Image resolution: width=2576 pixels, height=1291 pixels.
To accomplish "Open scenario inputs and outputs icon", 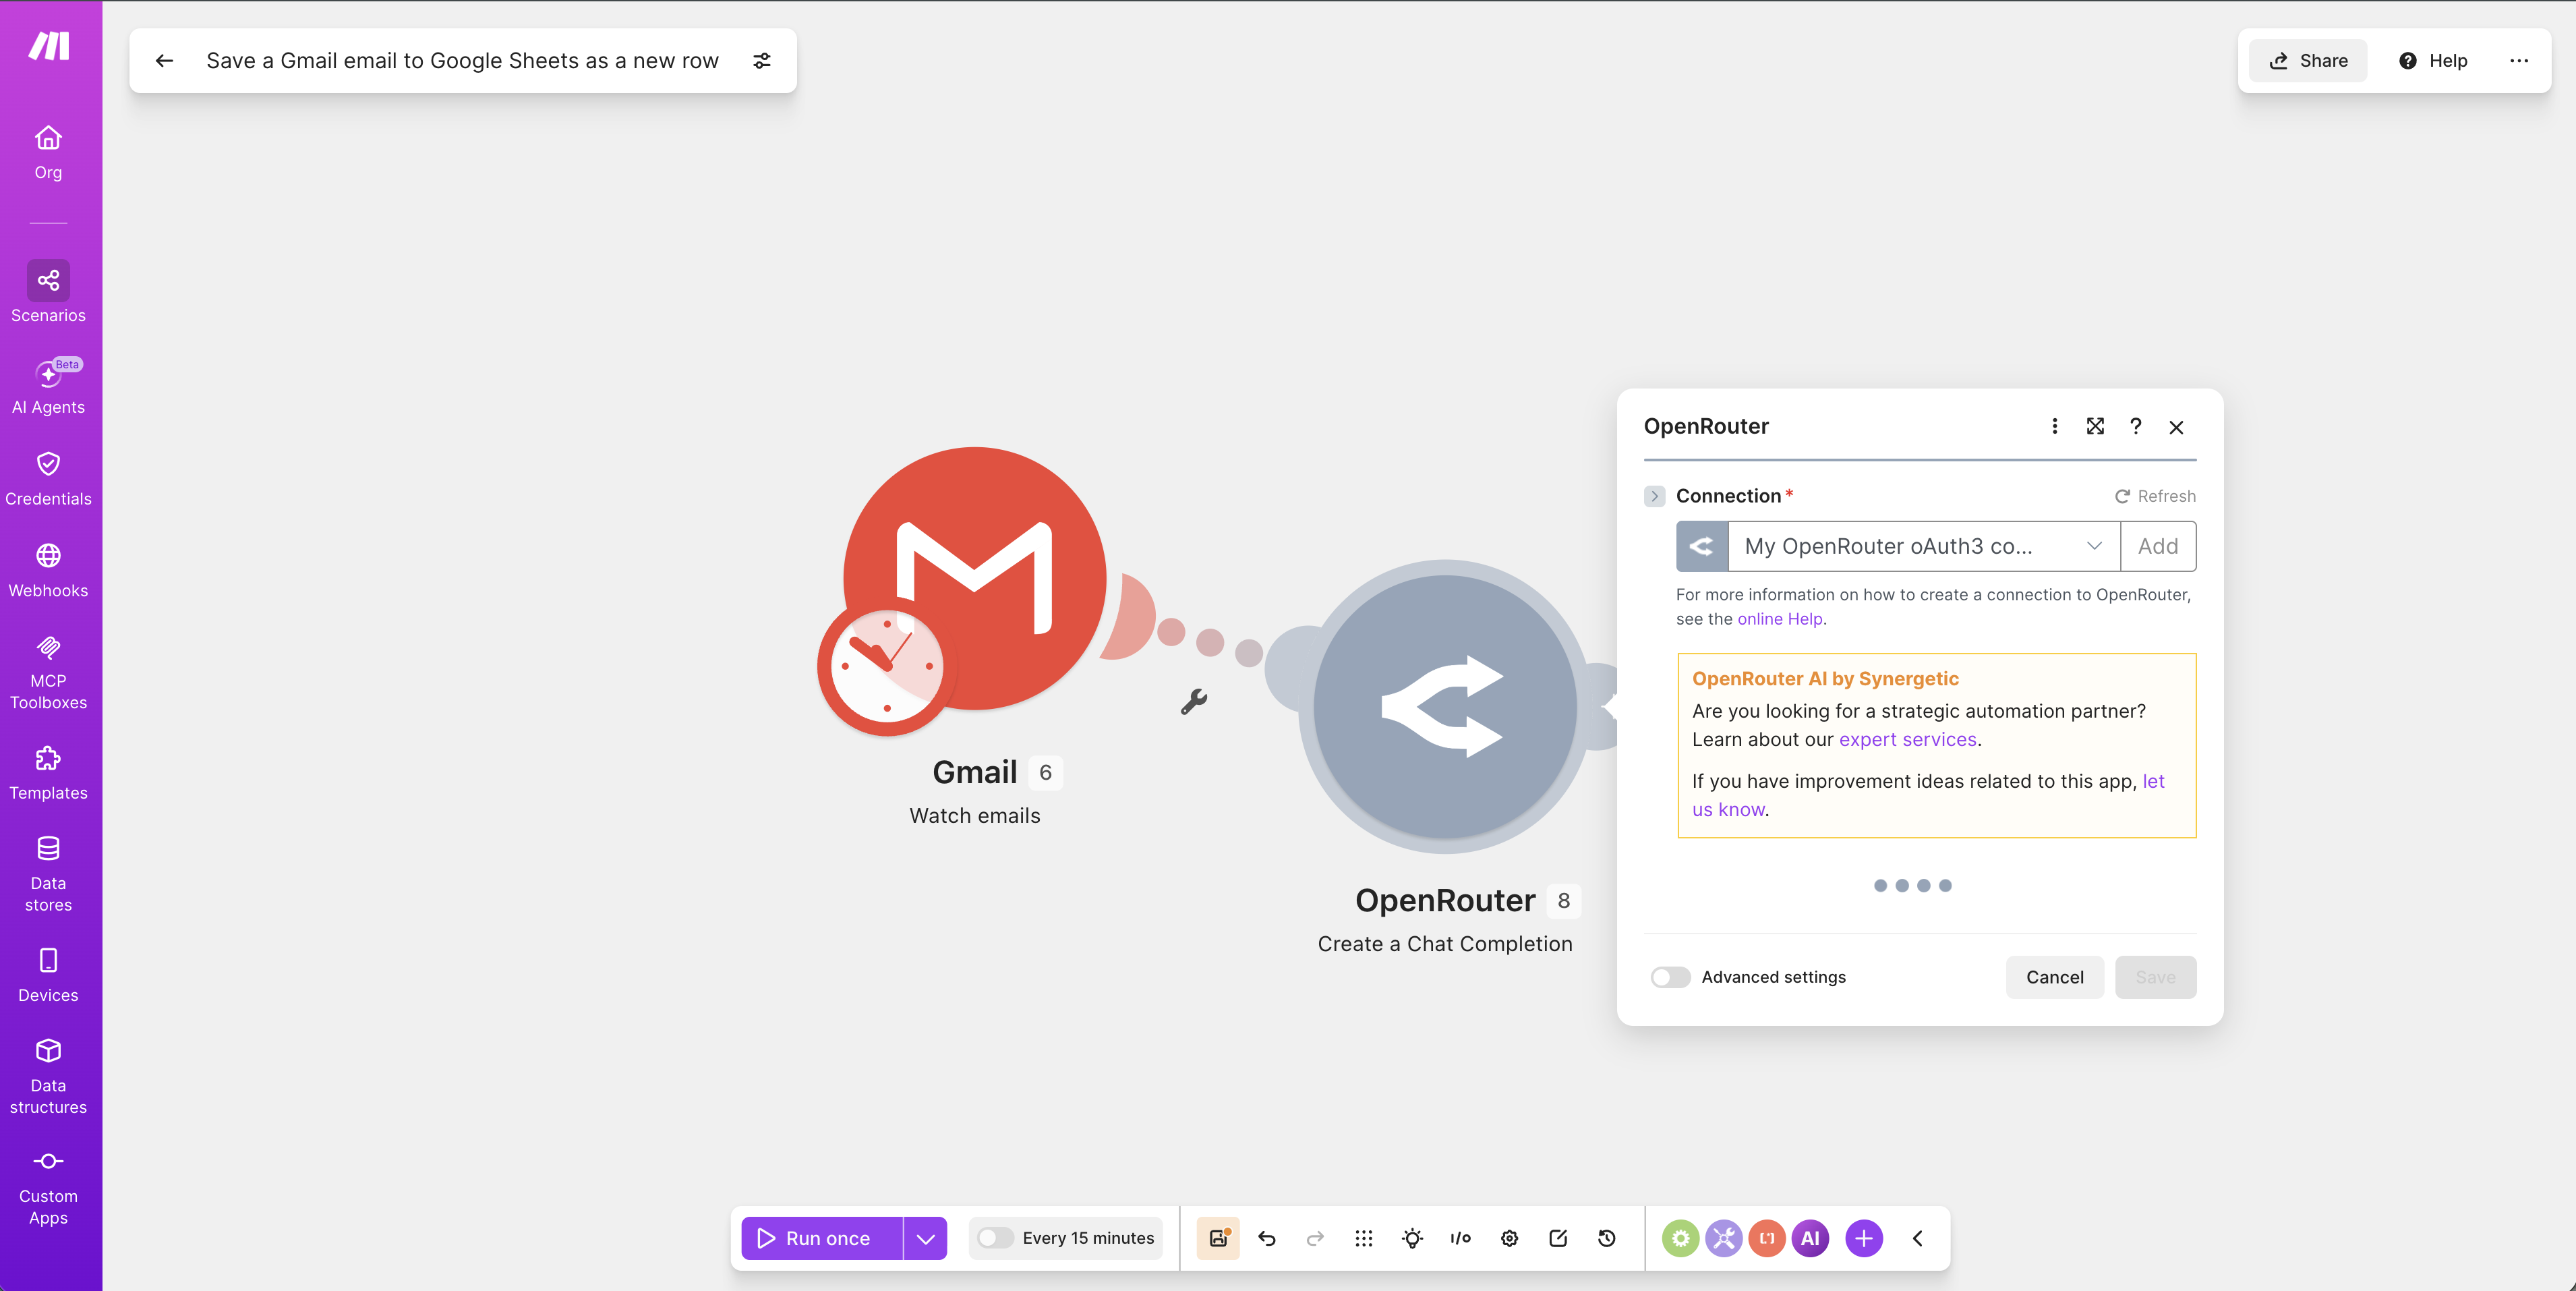I will click(x=1461, y=1238).
